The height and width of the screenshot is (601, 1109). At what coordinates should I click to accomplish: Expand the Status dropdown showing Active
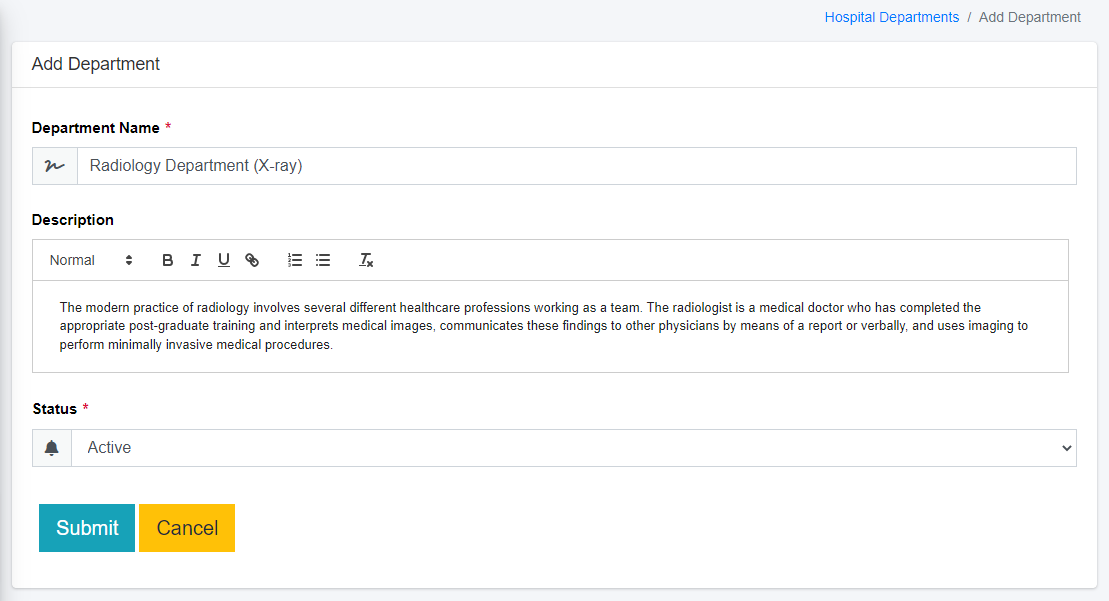click(x=573, y=448)
